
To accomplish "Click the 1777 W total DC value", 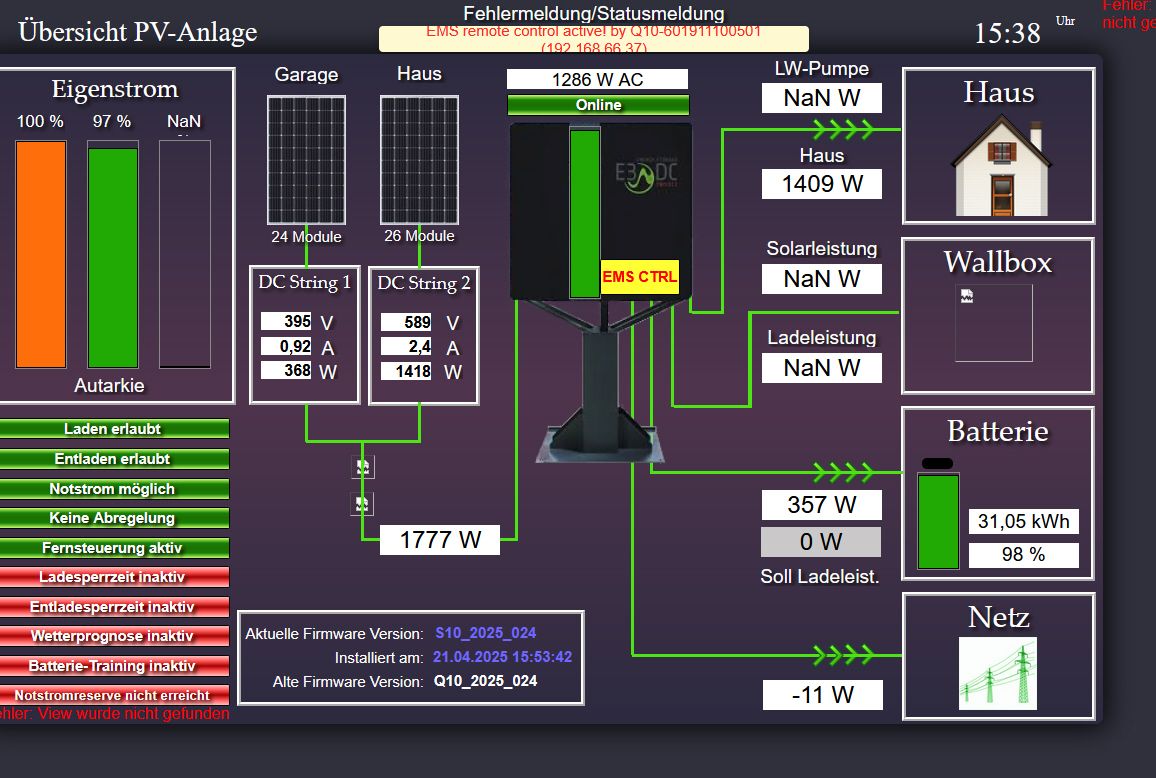I will pyautogui.click(x=440, y=540).
